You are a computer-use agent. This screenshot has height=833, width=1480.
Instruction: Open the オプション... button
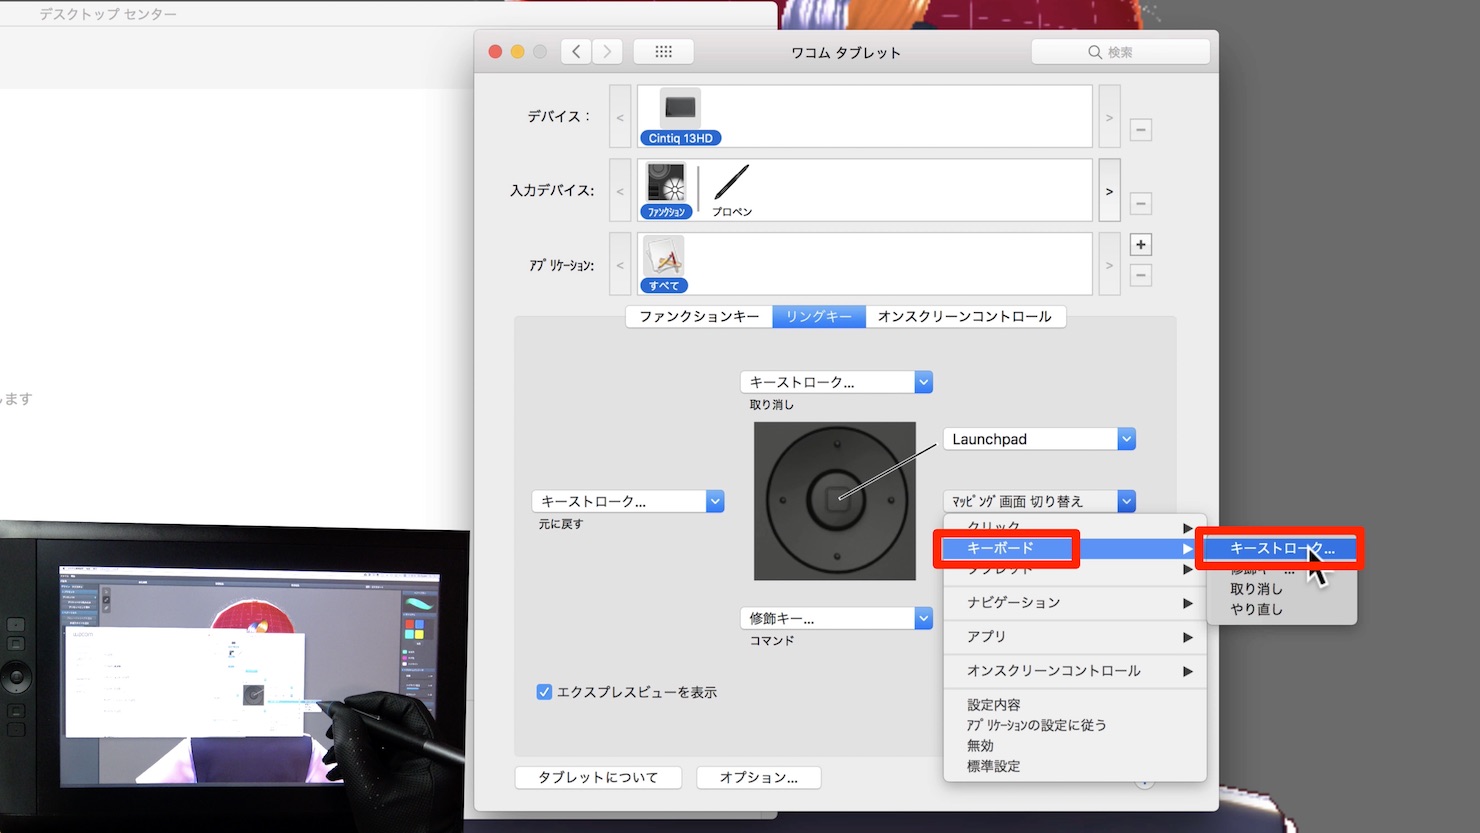coord(759,777)
